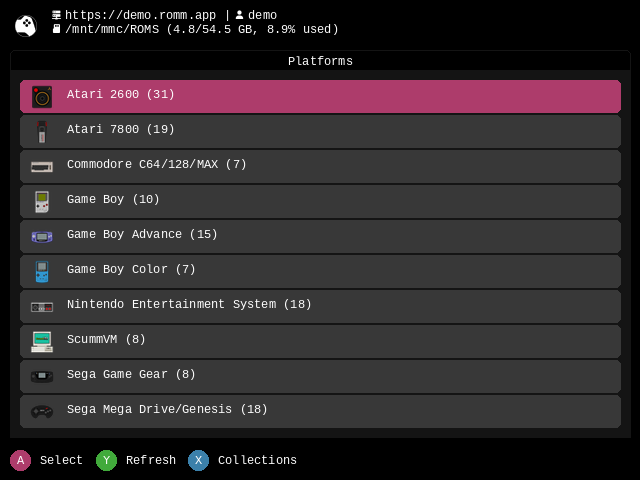Click the Sega Game Gear icon
This screenshot has height=480, width=640.
tap(42, 376)
